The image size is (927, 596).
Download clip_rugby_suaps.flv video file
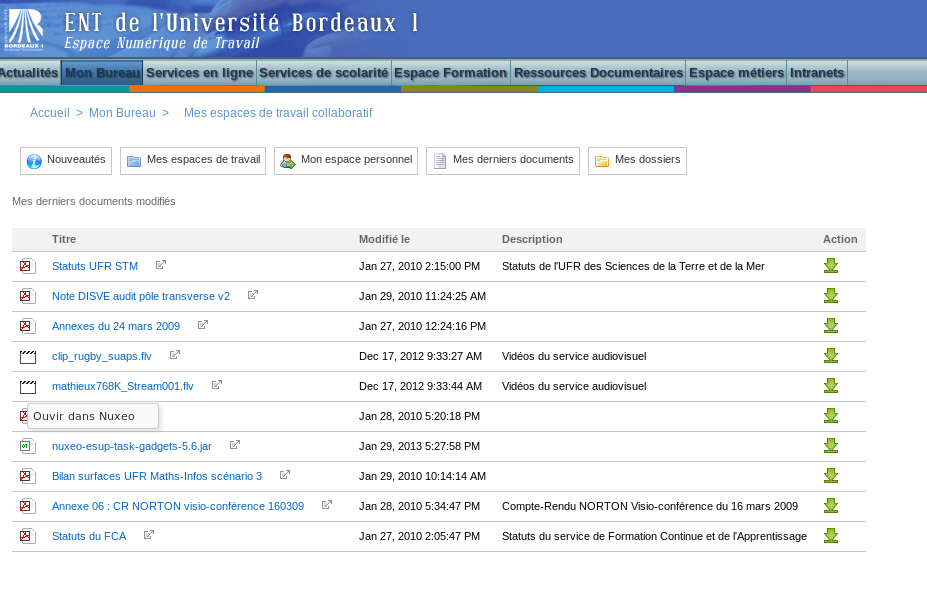click(830, 356)
